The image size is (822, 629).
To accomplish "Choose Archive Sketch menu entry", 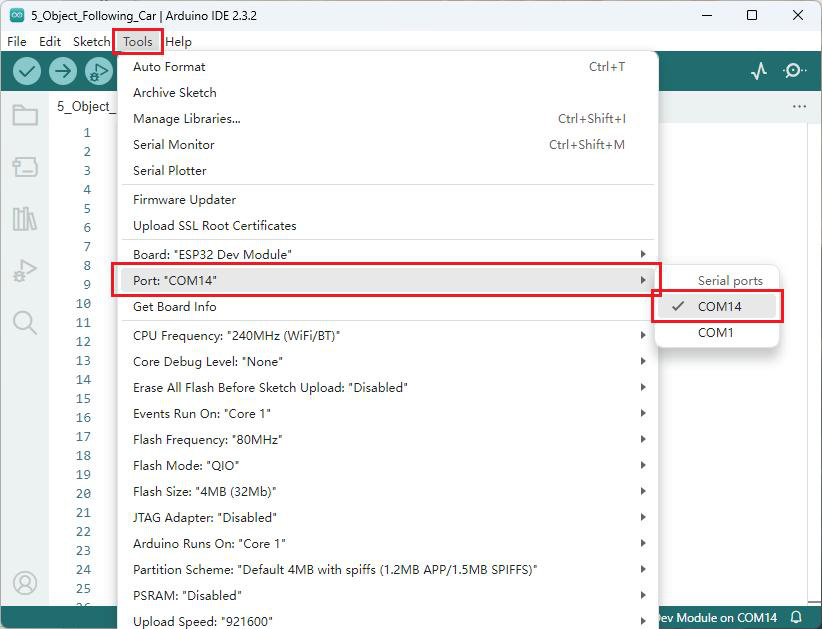I will click(387, 93).
